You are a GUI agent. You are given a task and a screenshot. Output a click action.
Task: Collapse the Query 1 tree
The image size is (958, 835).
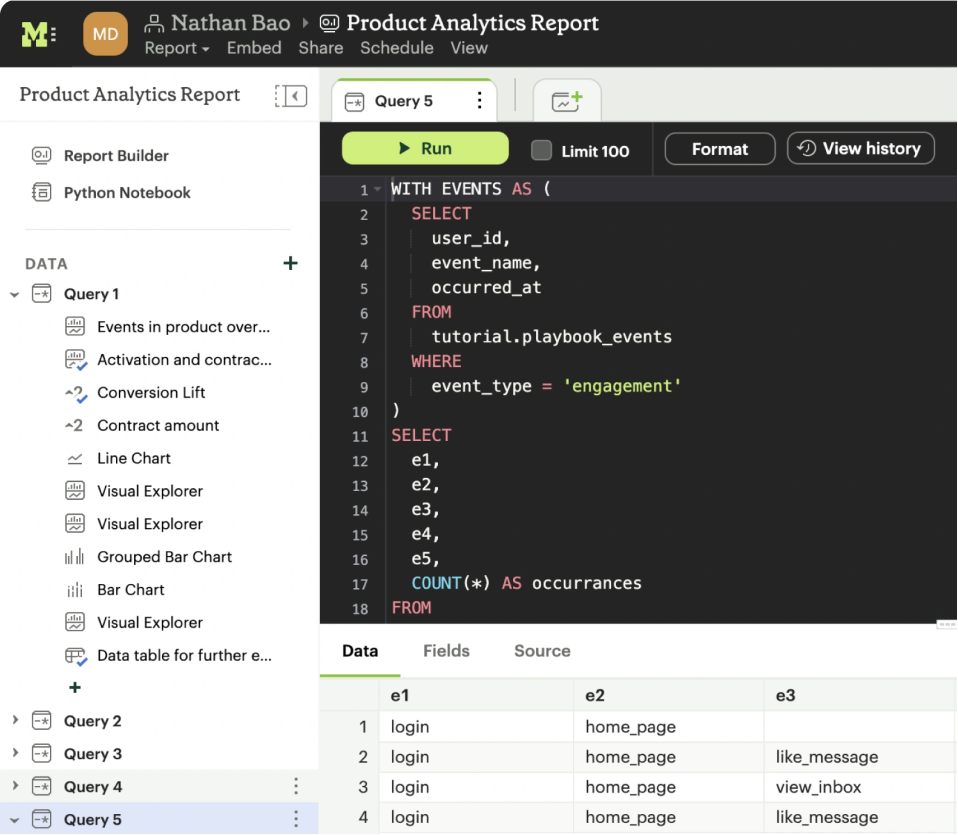point(14,293)
